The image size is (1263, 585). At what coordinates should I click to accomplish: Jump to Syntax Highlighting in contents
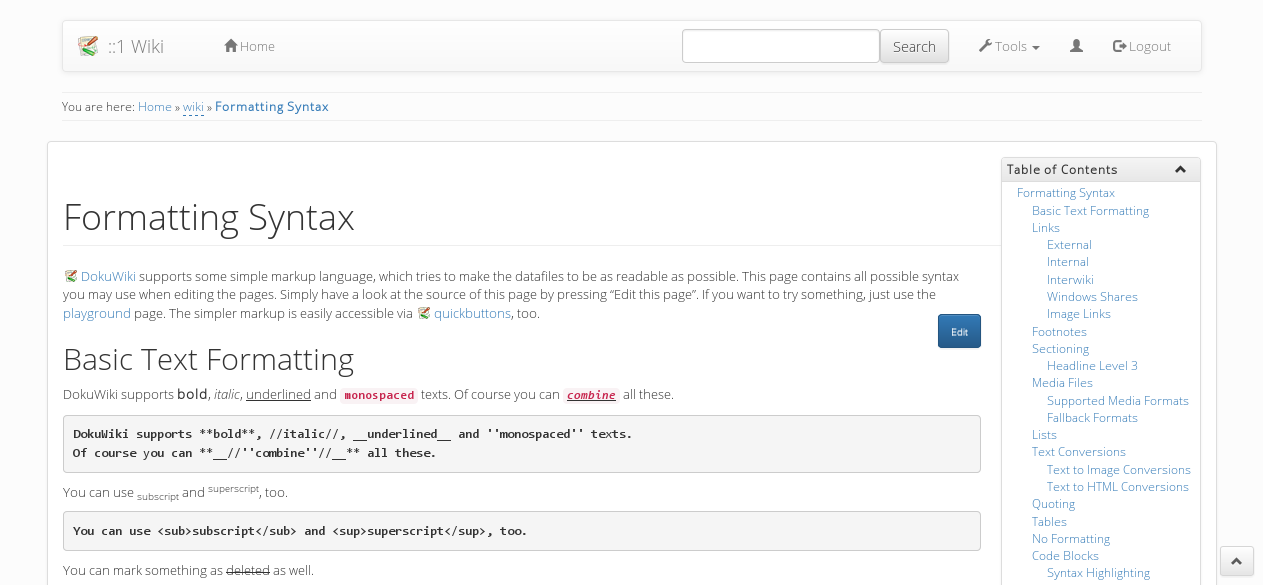pos(1098,573)
